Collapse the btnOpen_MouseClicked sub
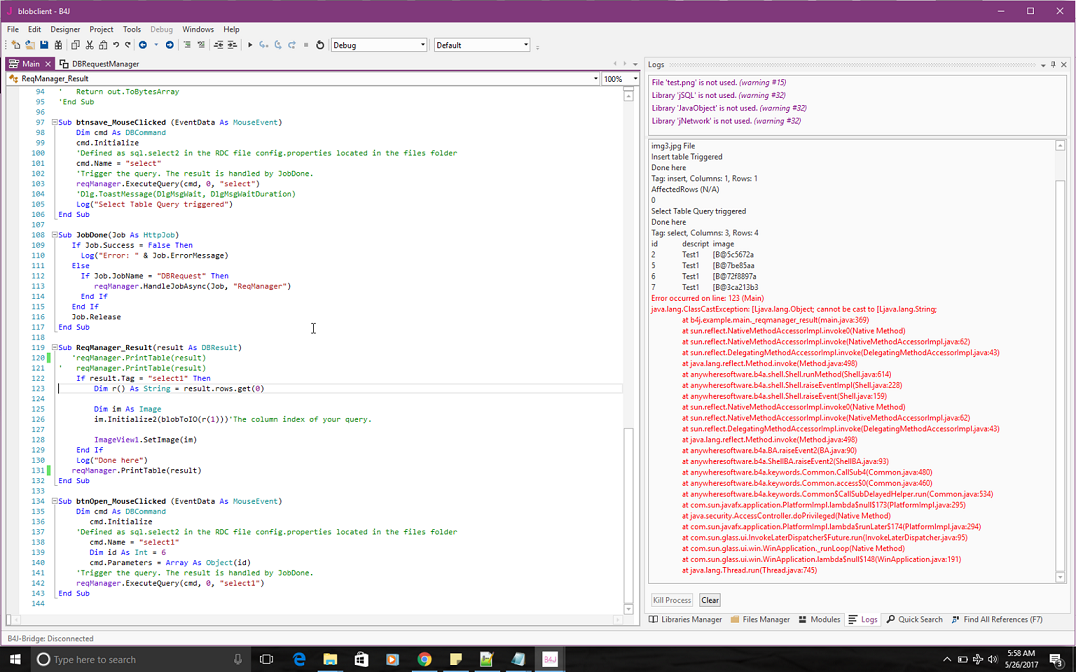The height and width of the screenshot is (672, 1076). 55,501
